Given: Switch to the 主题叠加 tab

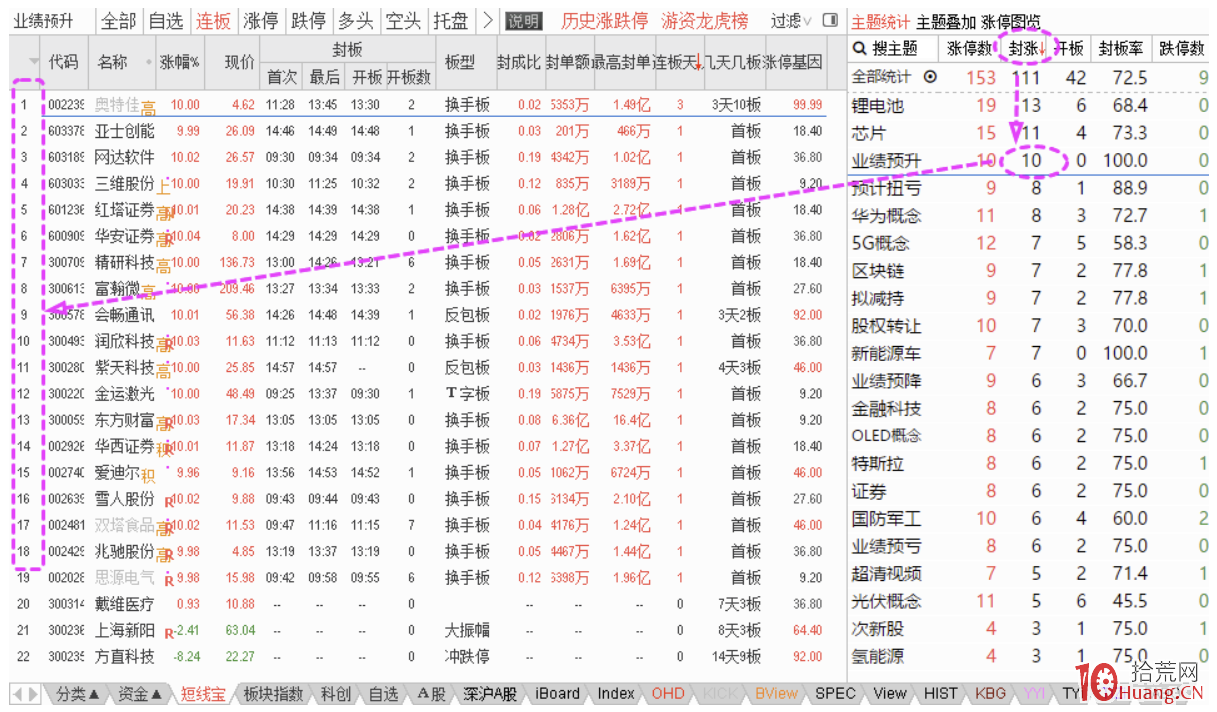Looking at the screenshot, I should [x=946, y=21].
